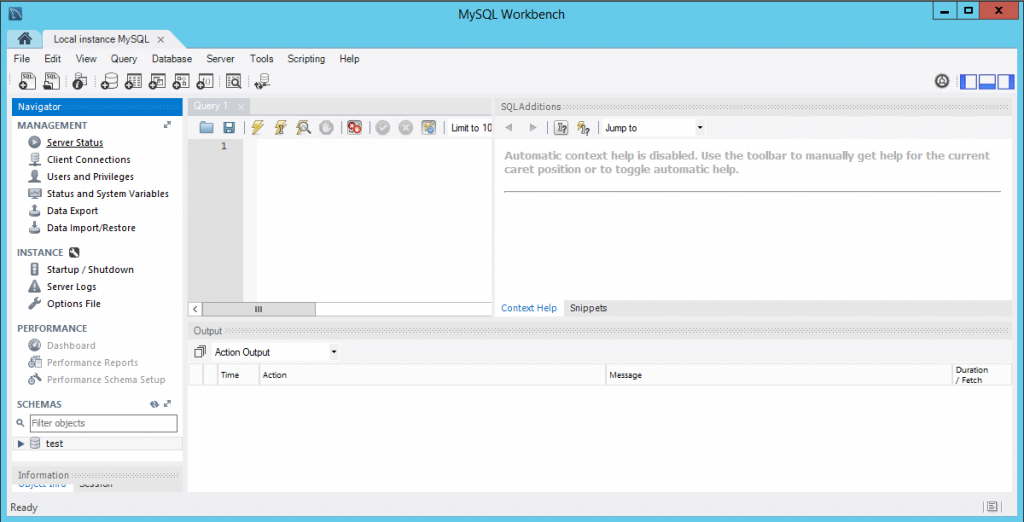The width and height of the screenshot is (1024, 522).
Task: Close the Local instance MySQL tab
Action: click(161, 40)
